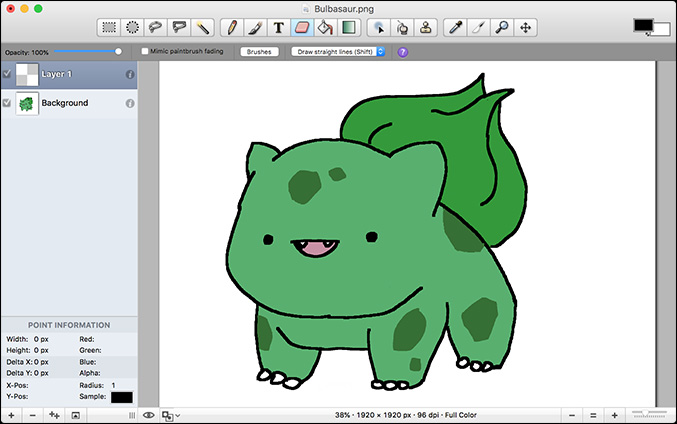This screenshot has height=424, width=677.
Task: Open Layer 1 info settings
Action: click(130, 74)
